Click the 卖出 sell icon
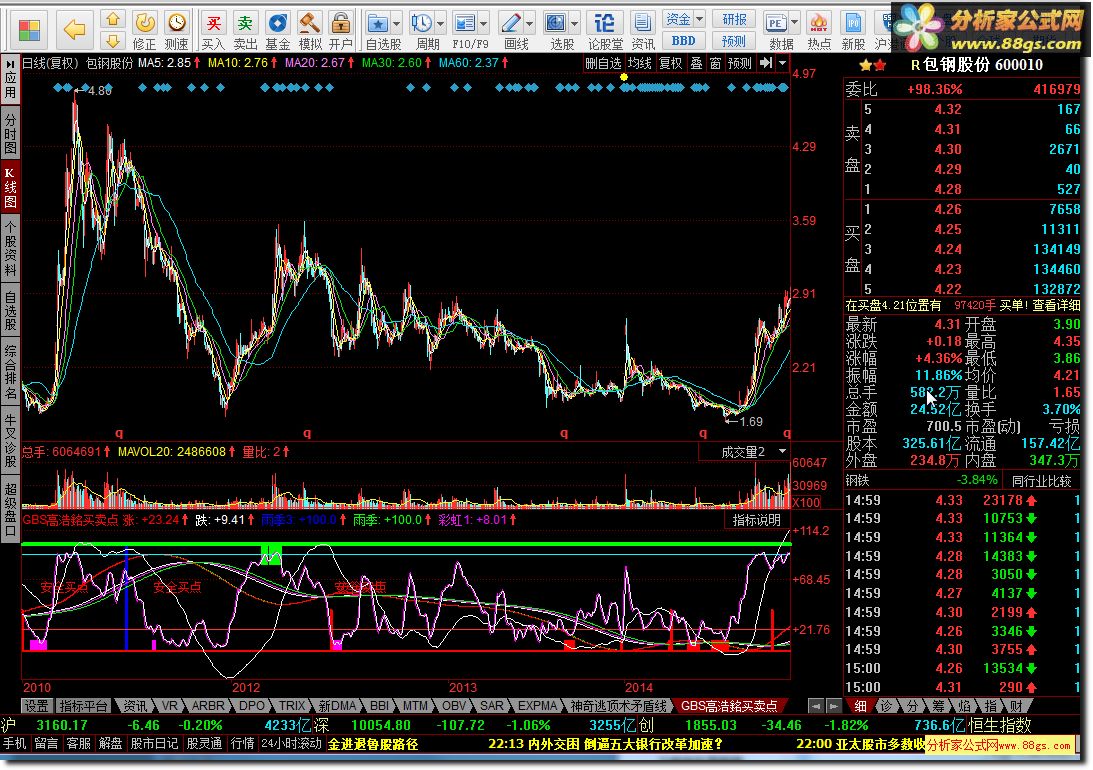The width and height of the screenshot is (1093, 770). (245, 23)
